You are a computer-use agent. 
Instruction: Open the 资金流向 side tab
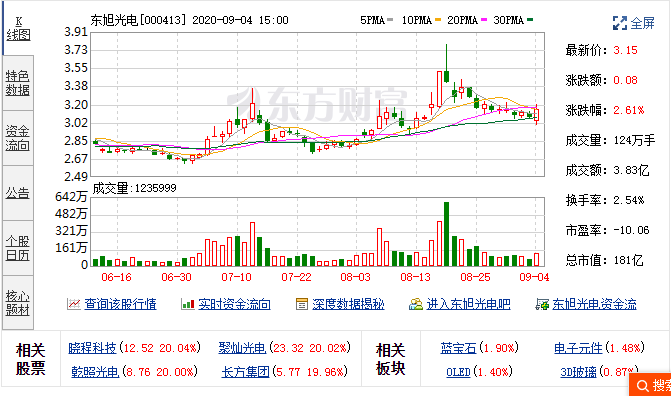pyautogui.click(x=18, y=138)
